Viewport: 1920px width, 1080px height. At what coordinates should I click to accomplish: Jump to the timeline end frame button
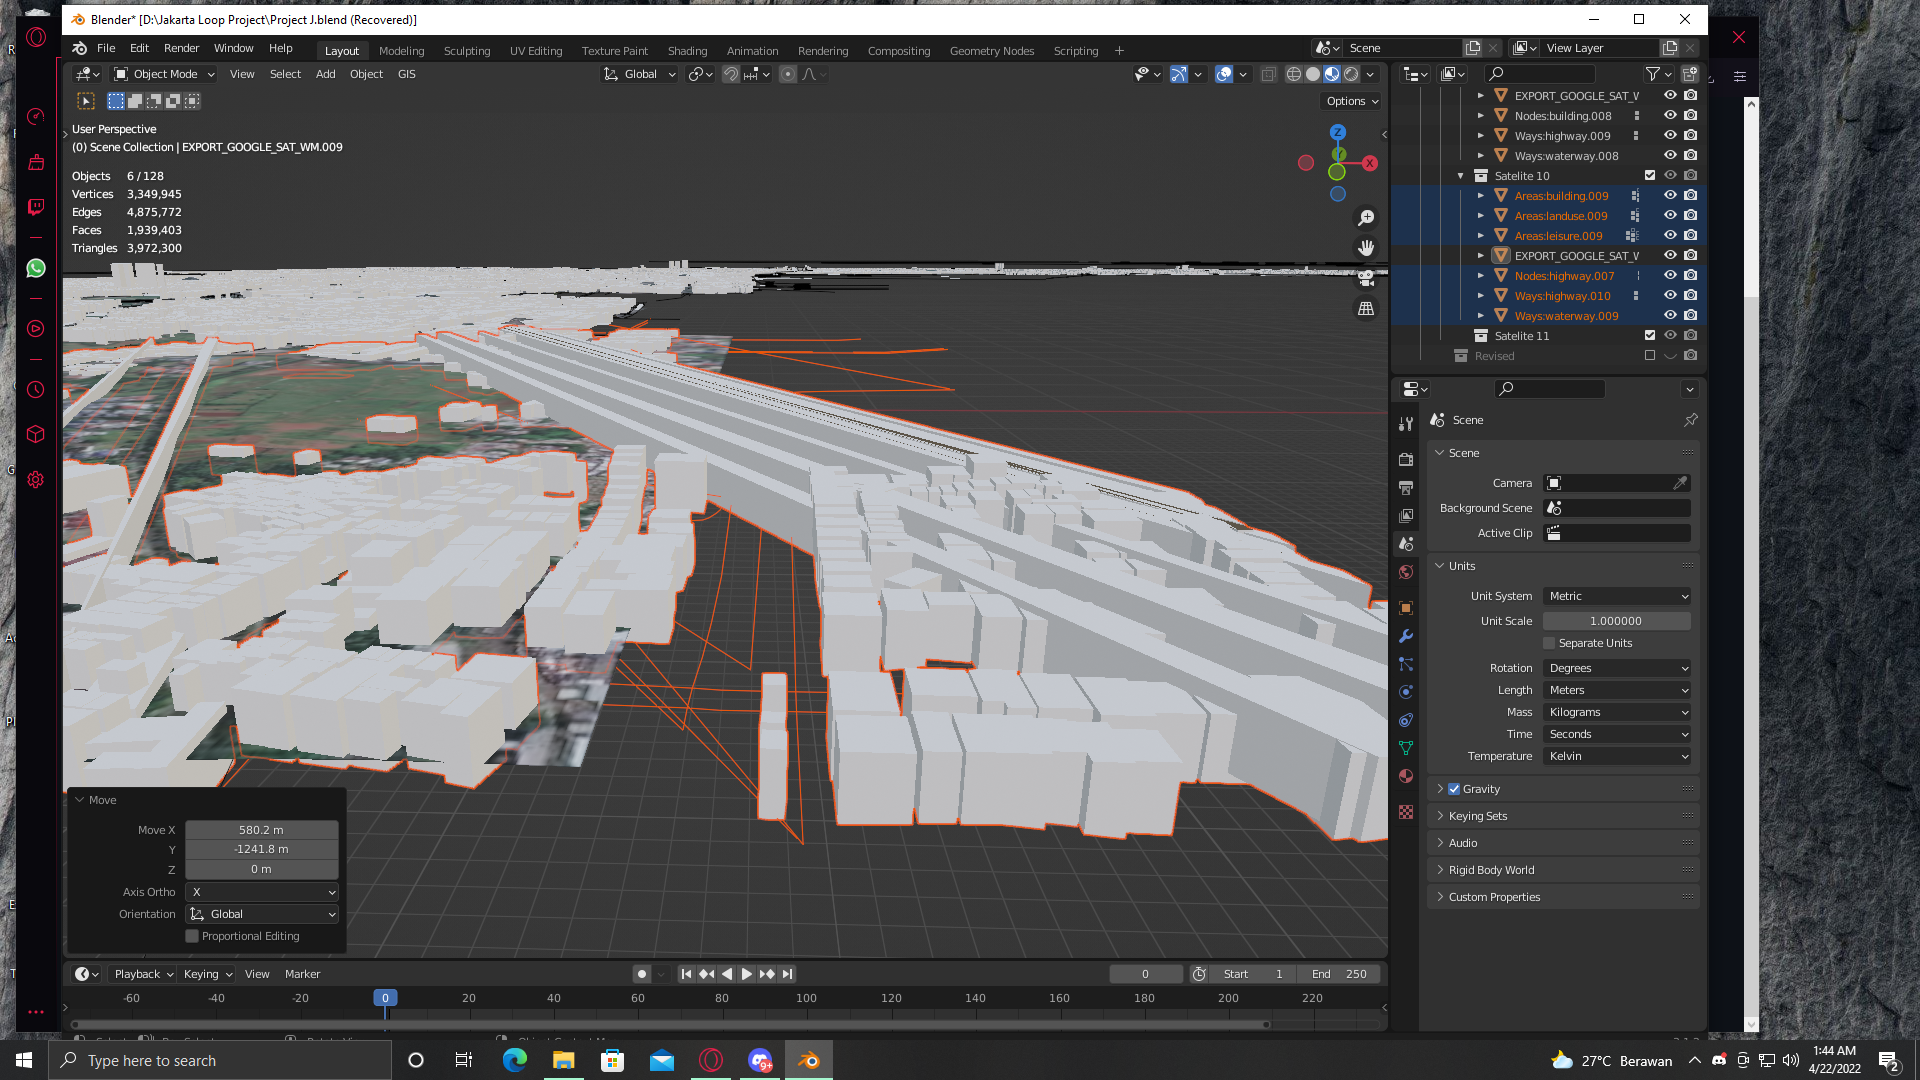788,974
